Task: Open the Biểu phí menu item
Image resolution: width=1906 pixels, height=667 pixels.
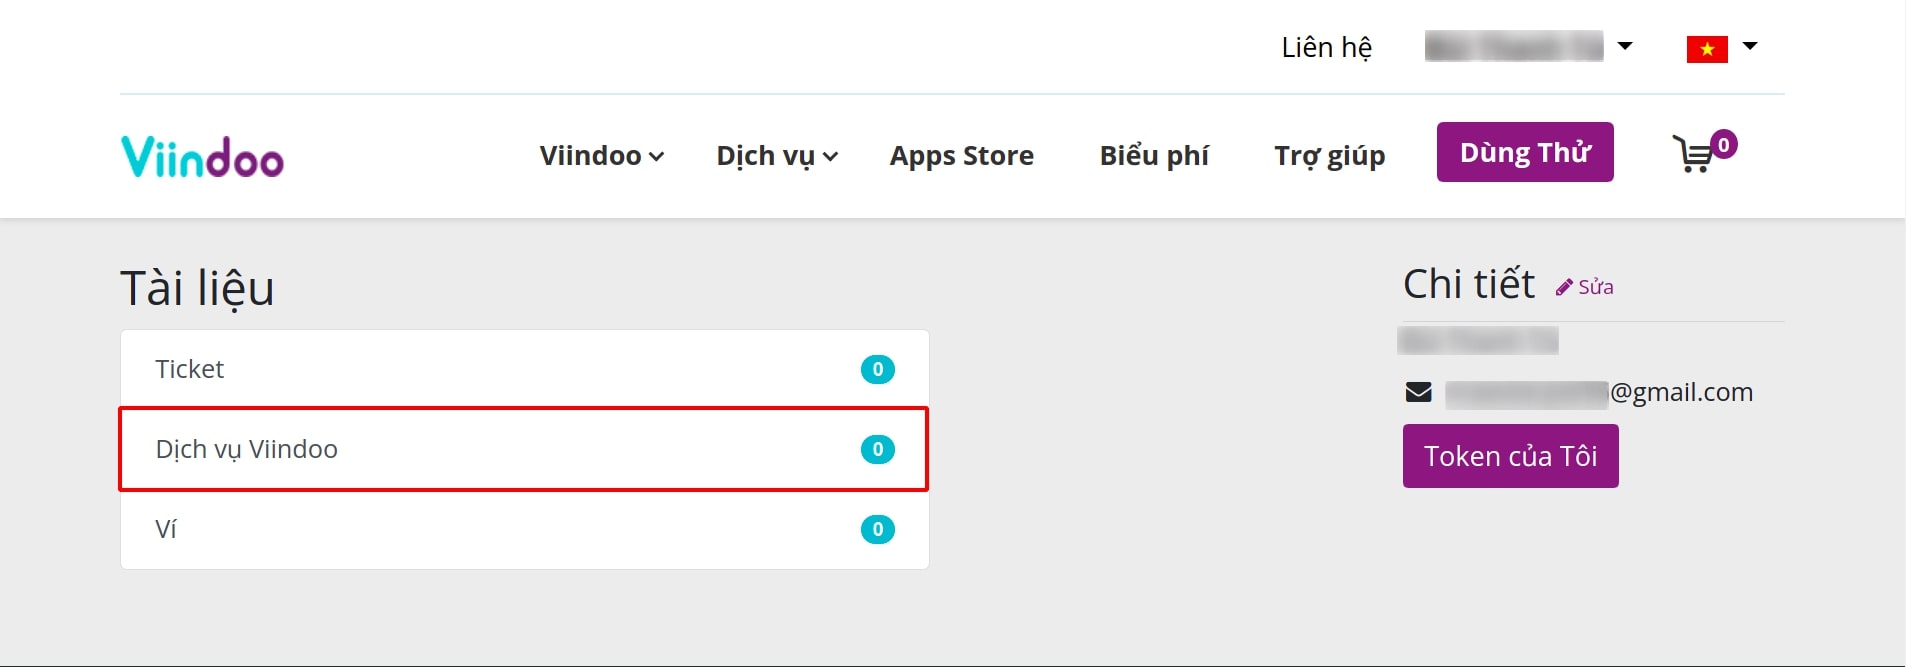Action: coord(1154,156)
